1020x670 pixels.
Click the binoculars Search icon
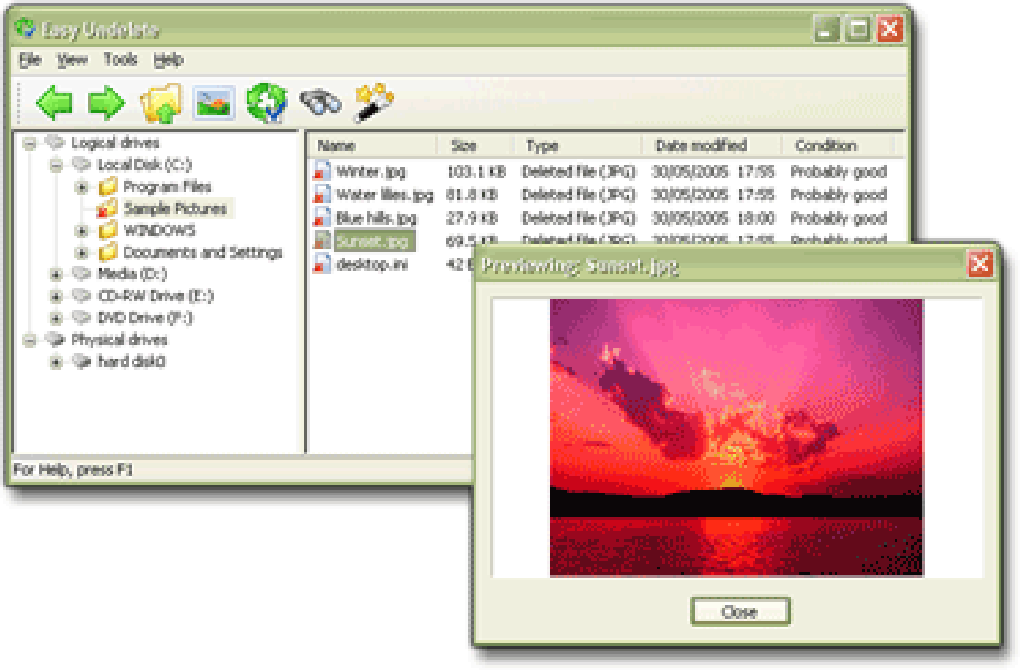320,102
